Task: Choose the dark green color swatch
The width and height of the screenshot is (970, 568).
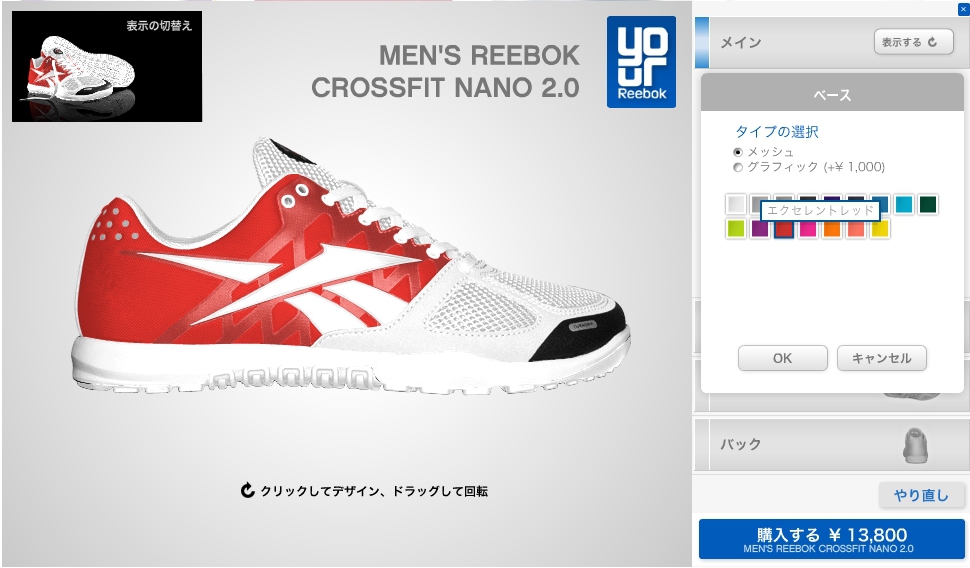Action: [928, 204]
